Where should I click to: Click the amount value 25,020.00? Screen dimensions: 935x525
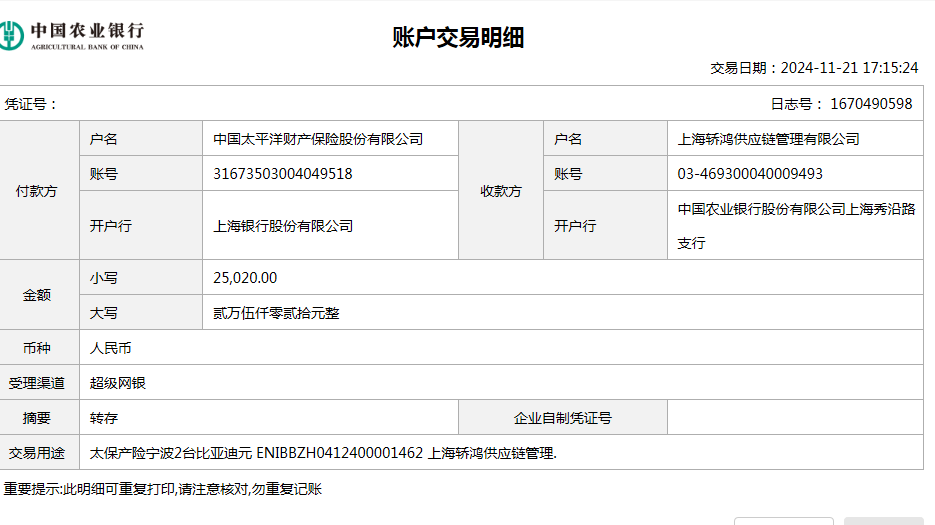point(246,278)
